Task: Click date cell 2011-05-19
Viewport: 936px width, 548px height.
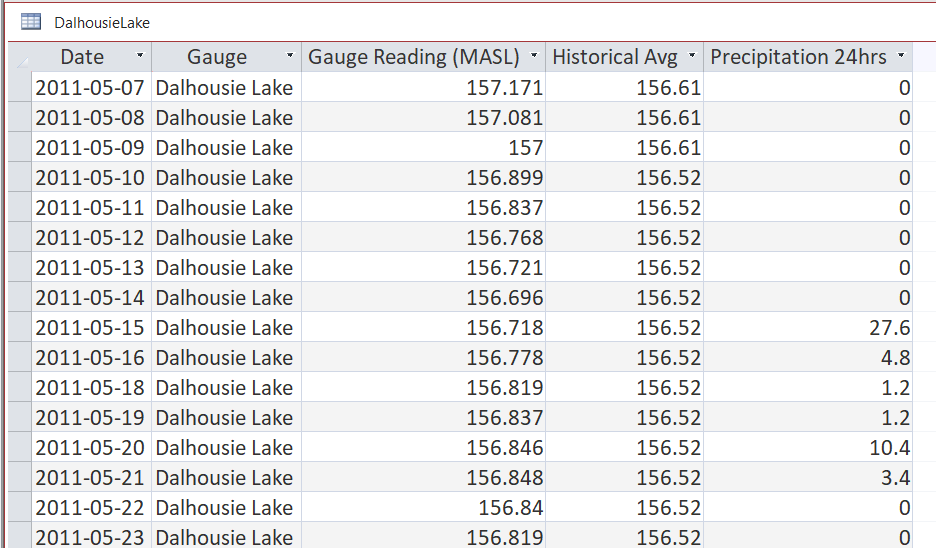Action: [x=90, y=417]
